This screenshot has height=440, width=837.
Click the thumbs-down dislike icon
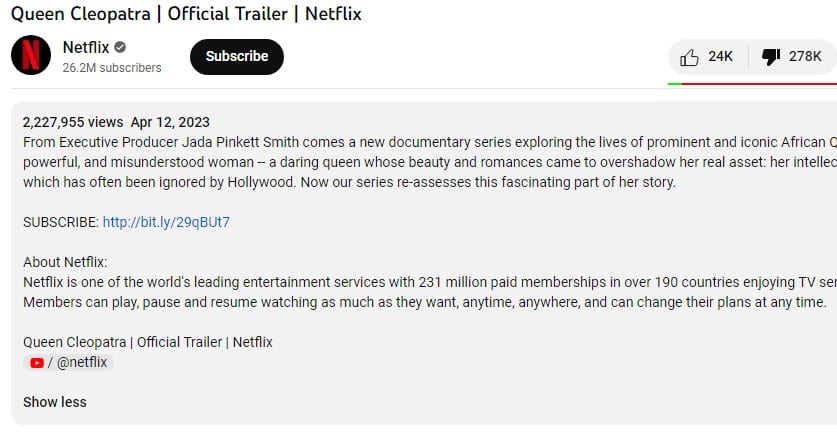point(771,57)
